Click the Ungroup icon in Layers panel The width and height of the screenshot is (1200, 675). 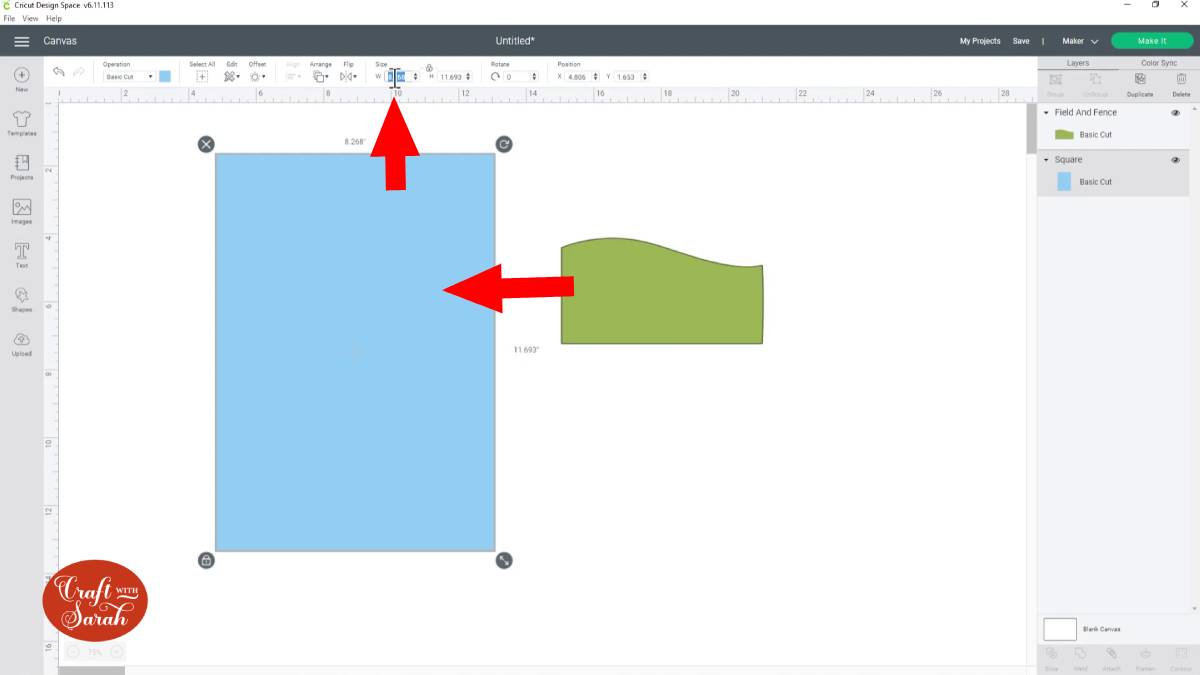tap(1095, 79)
